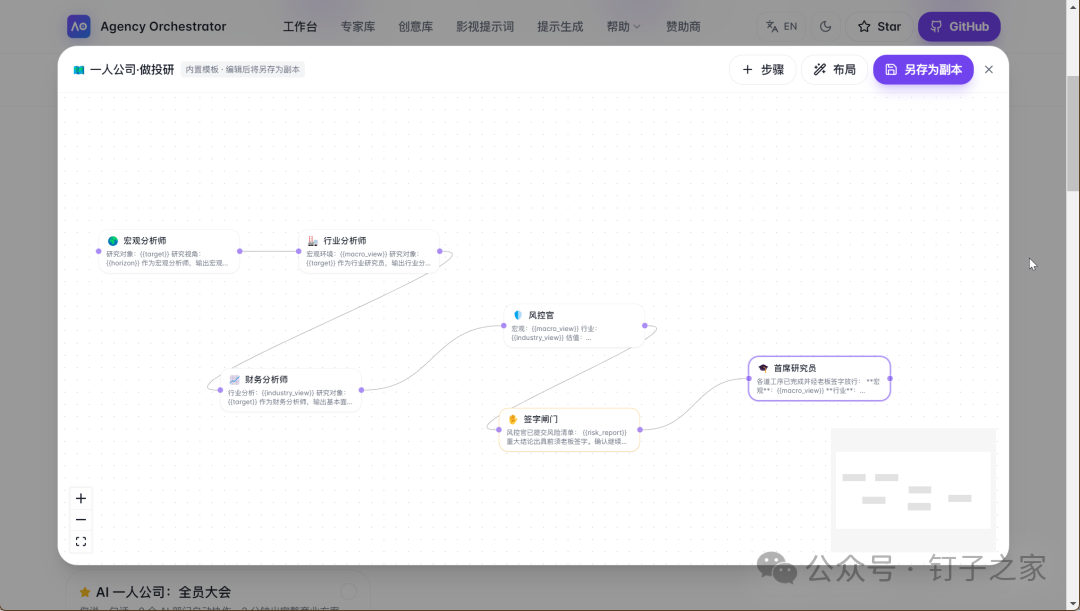Click the factory icon on 行业分析师
The width and height of the screenshot is (1080, 611).
click(313, 241)
